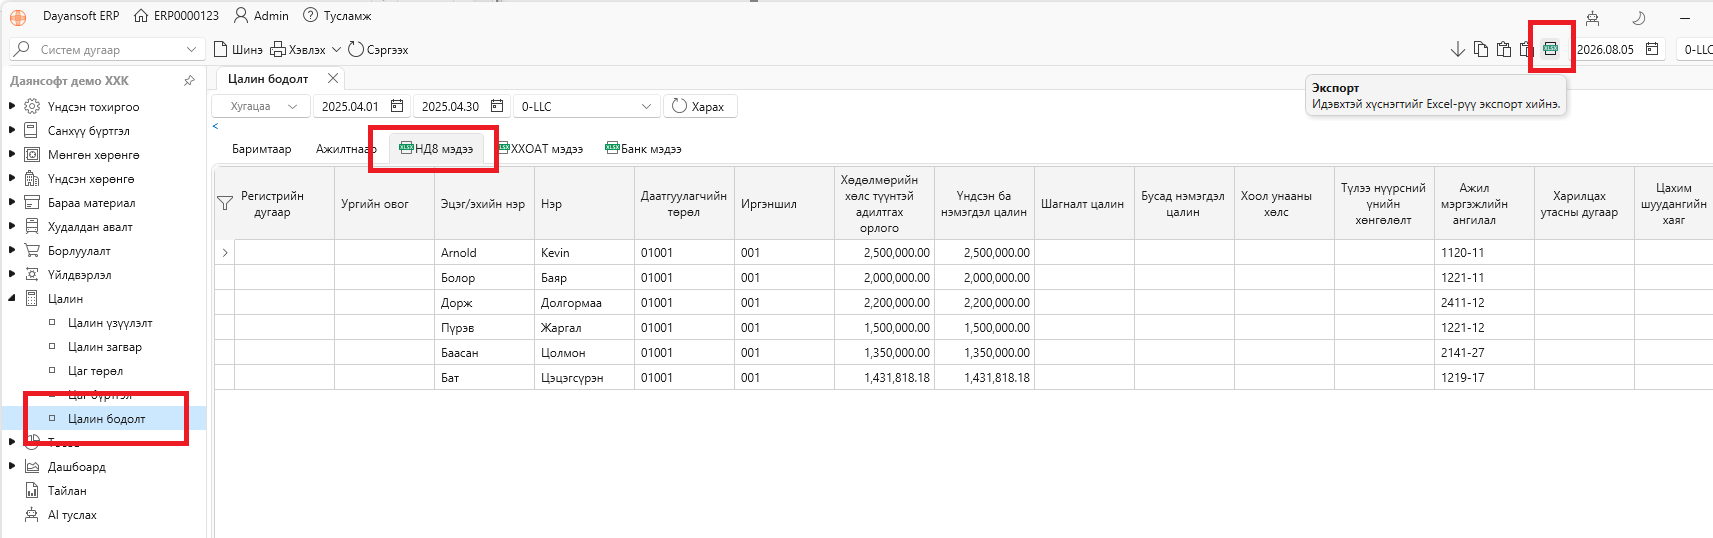The height and width of the screenshot is (538, 1713).
Task: Pin the Даянсофт демо ХХК sidebar
Action: (190, 80)
